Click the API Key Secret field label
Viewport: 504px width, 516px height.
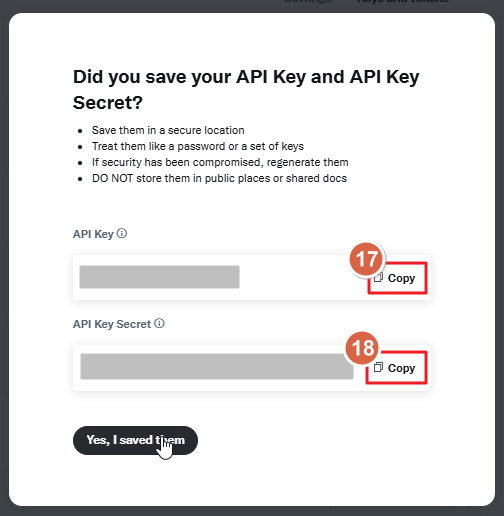pos(112,324)
